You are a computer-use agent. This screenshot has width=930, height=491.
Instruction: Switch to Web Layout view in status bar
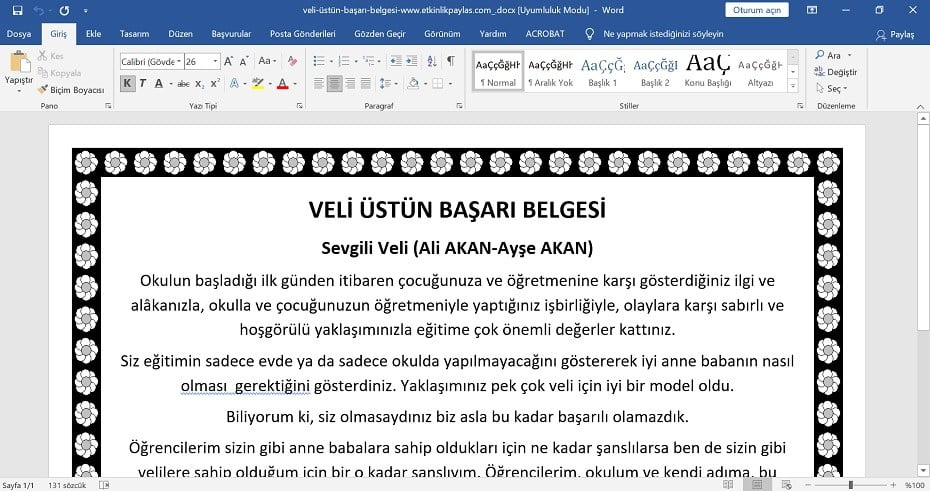click(x=786, y=485)
